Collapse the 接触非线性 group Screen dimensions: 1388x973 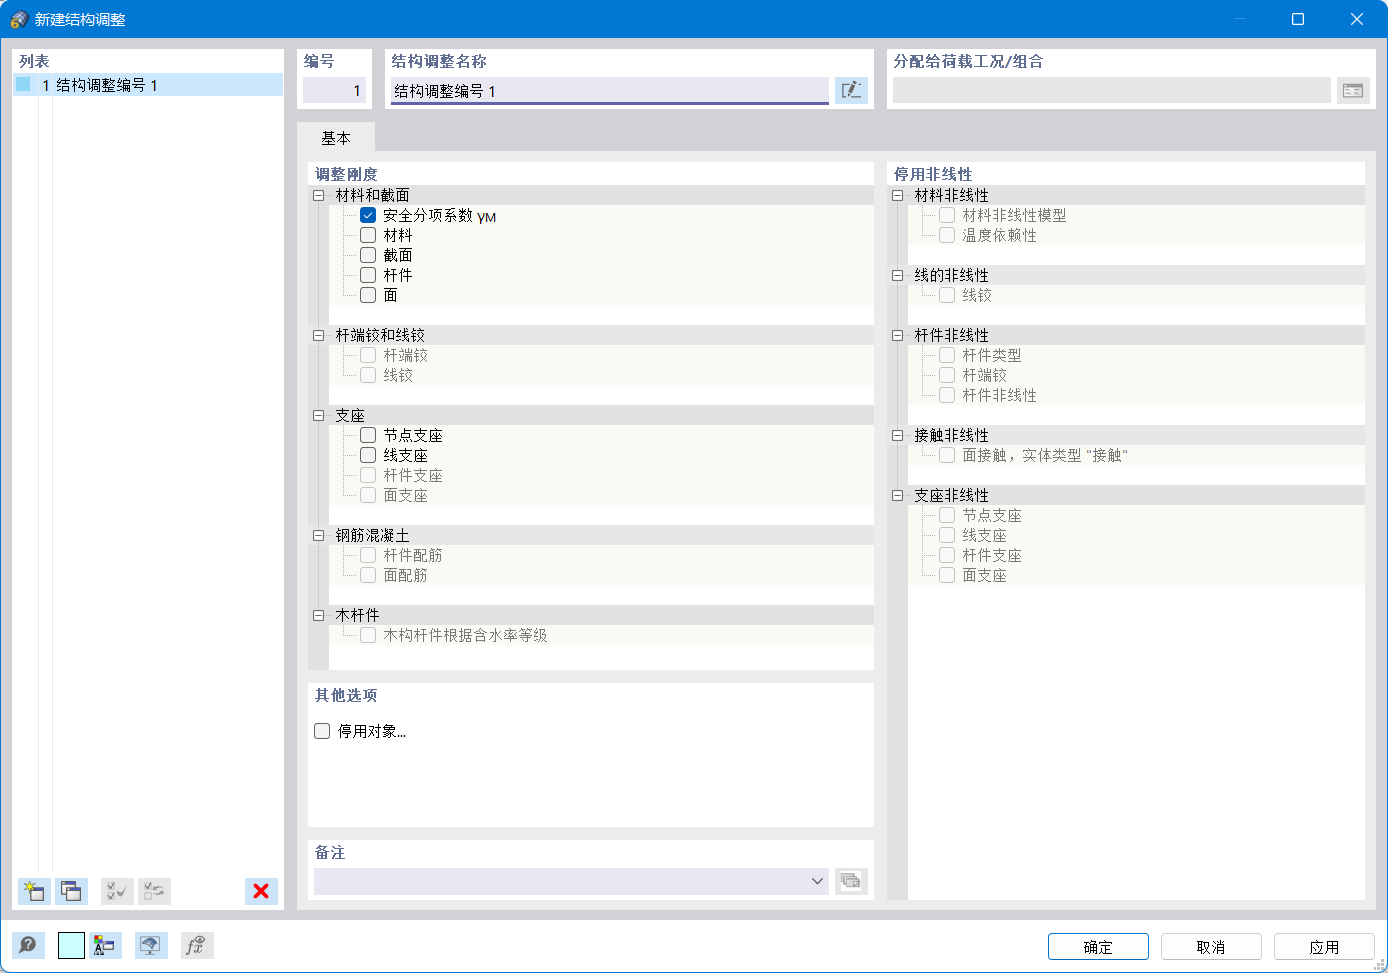coord(898,435)
